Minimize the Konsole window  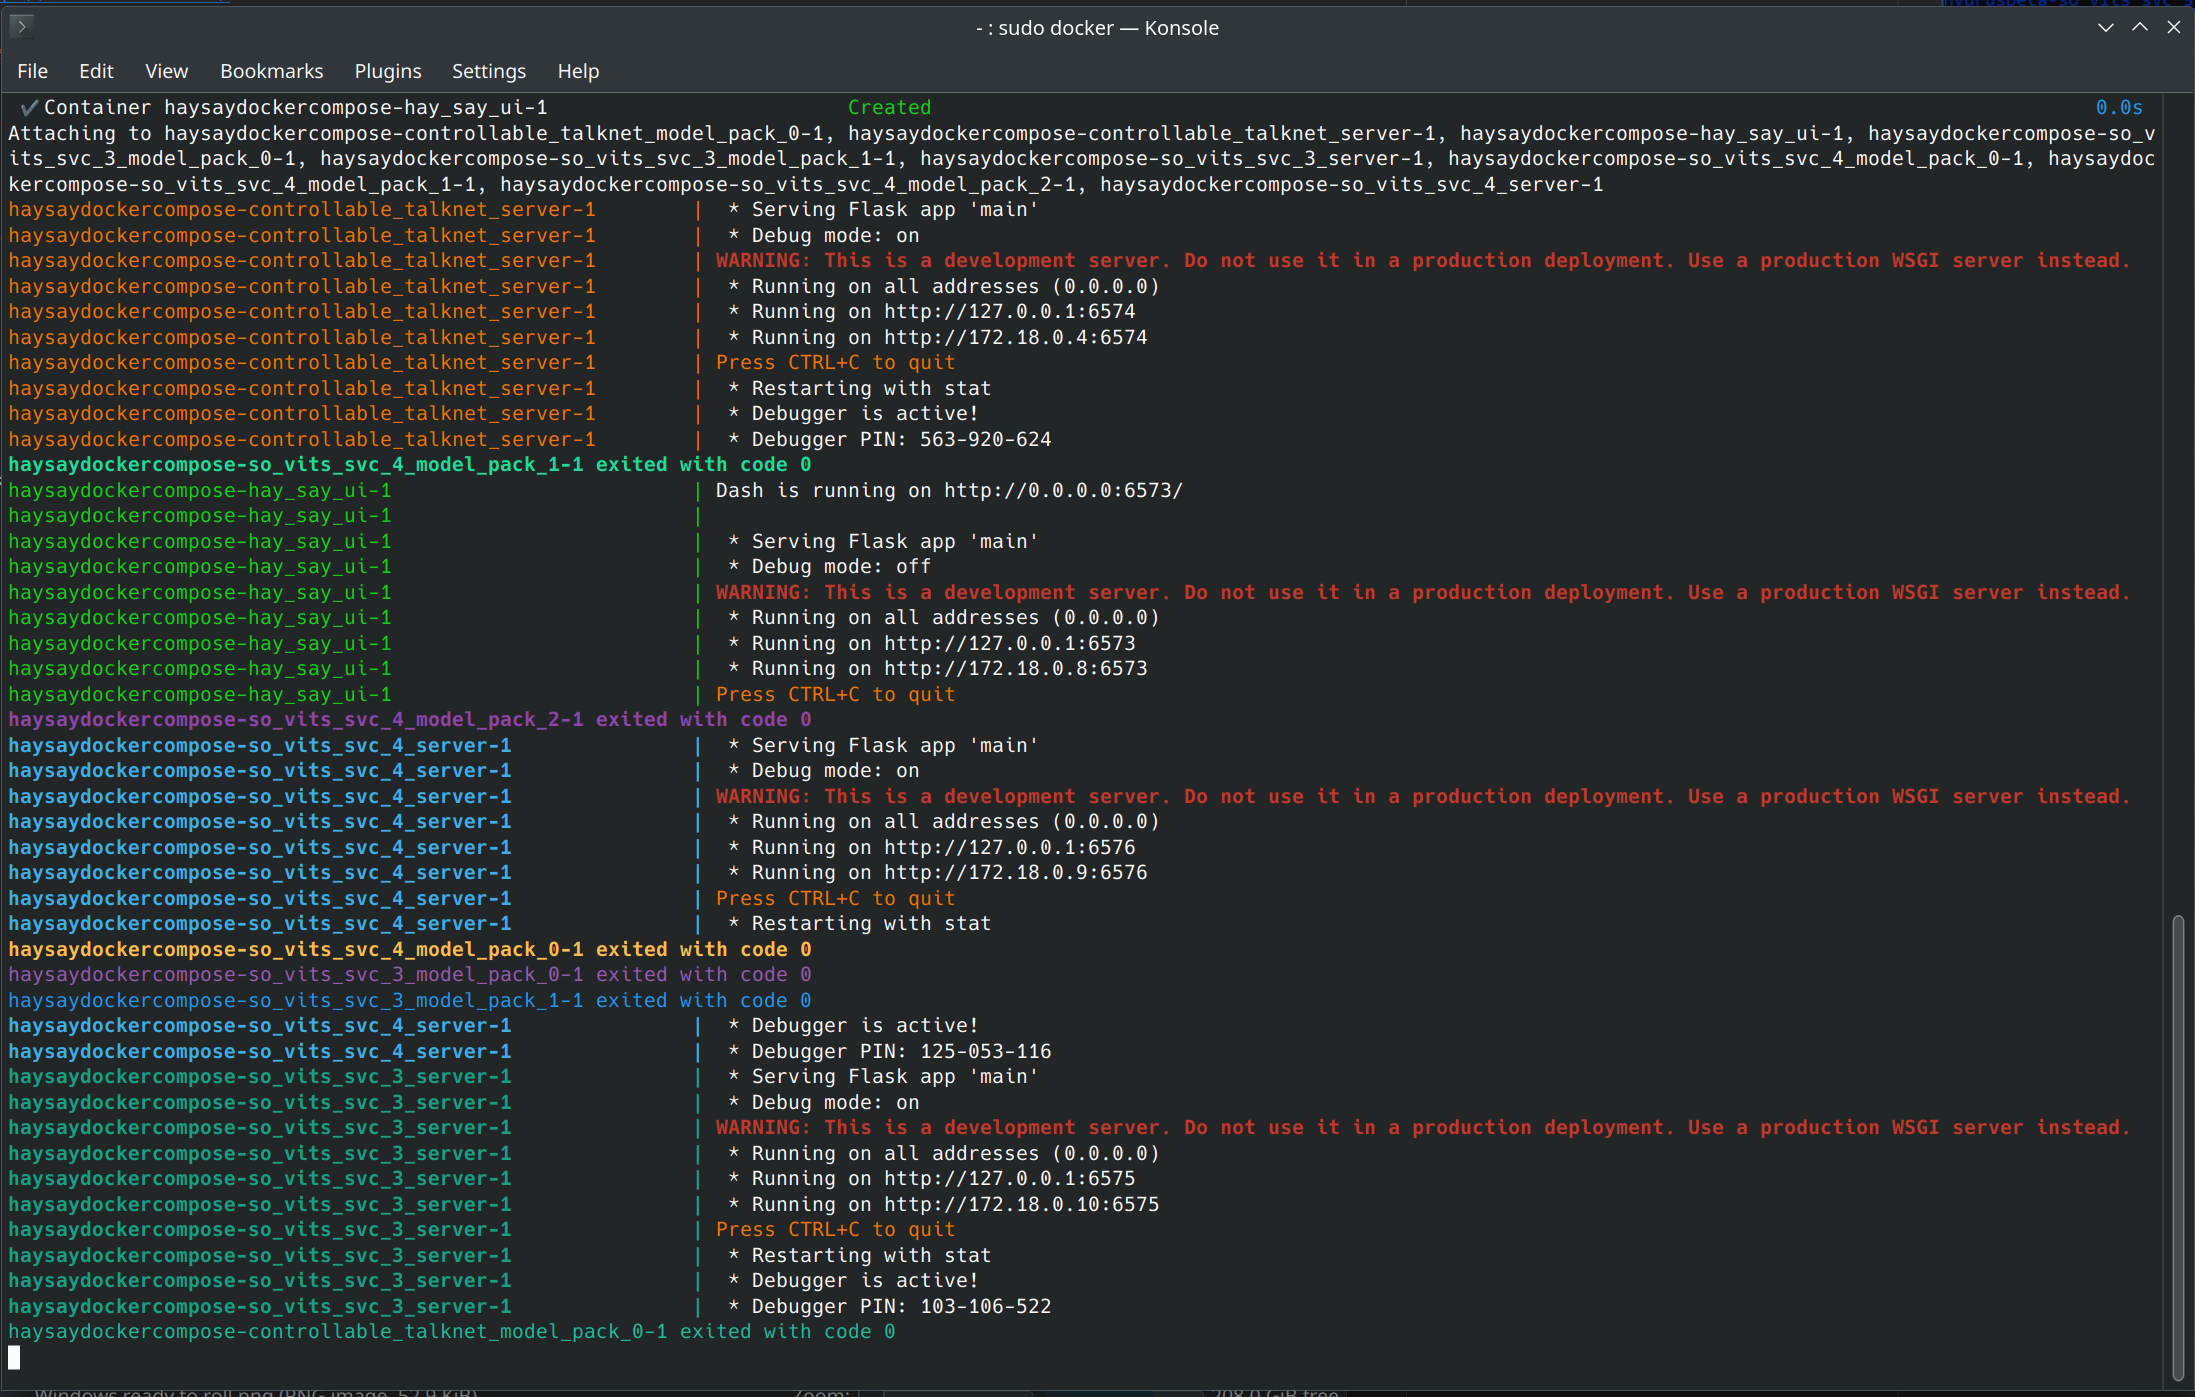click(x=2105, y=28)
